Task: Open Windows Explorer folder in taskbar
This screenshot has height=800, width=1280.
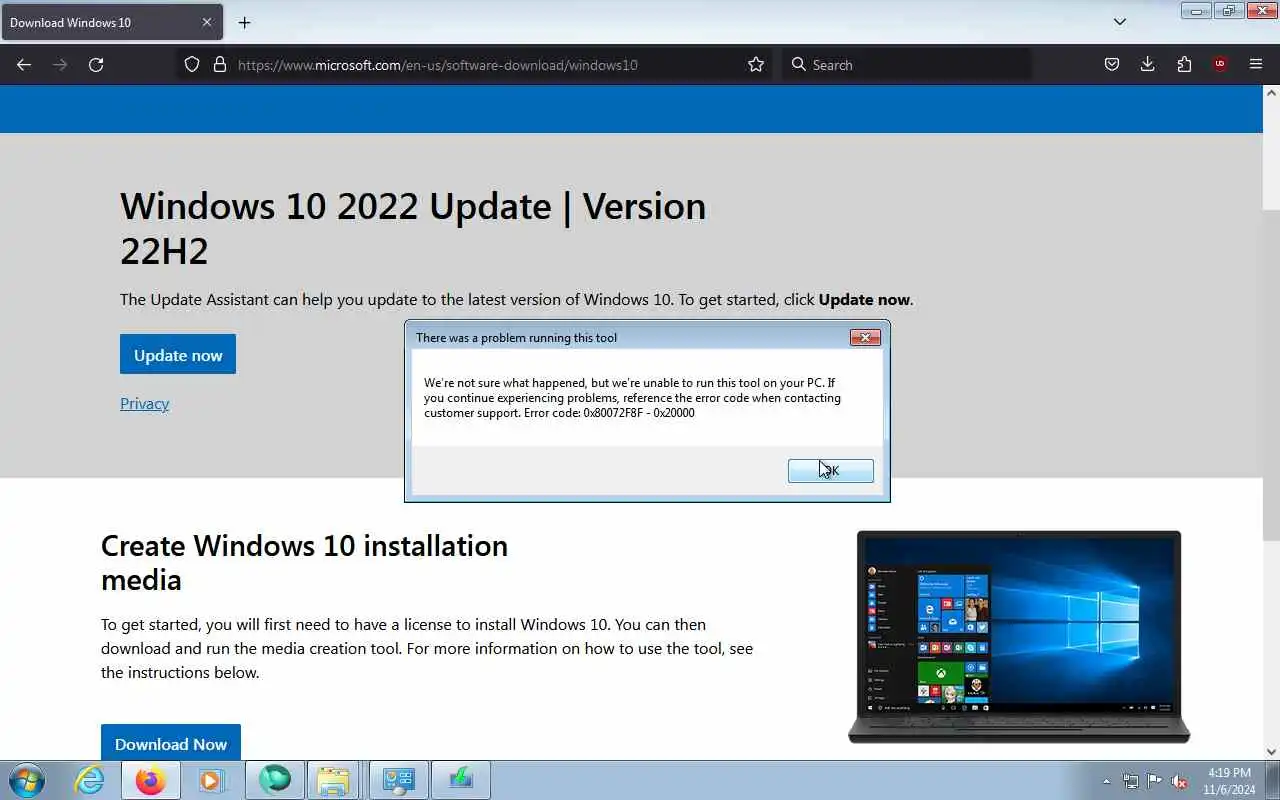Action: point(333,780)
